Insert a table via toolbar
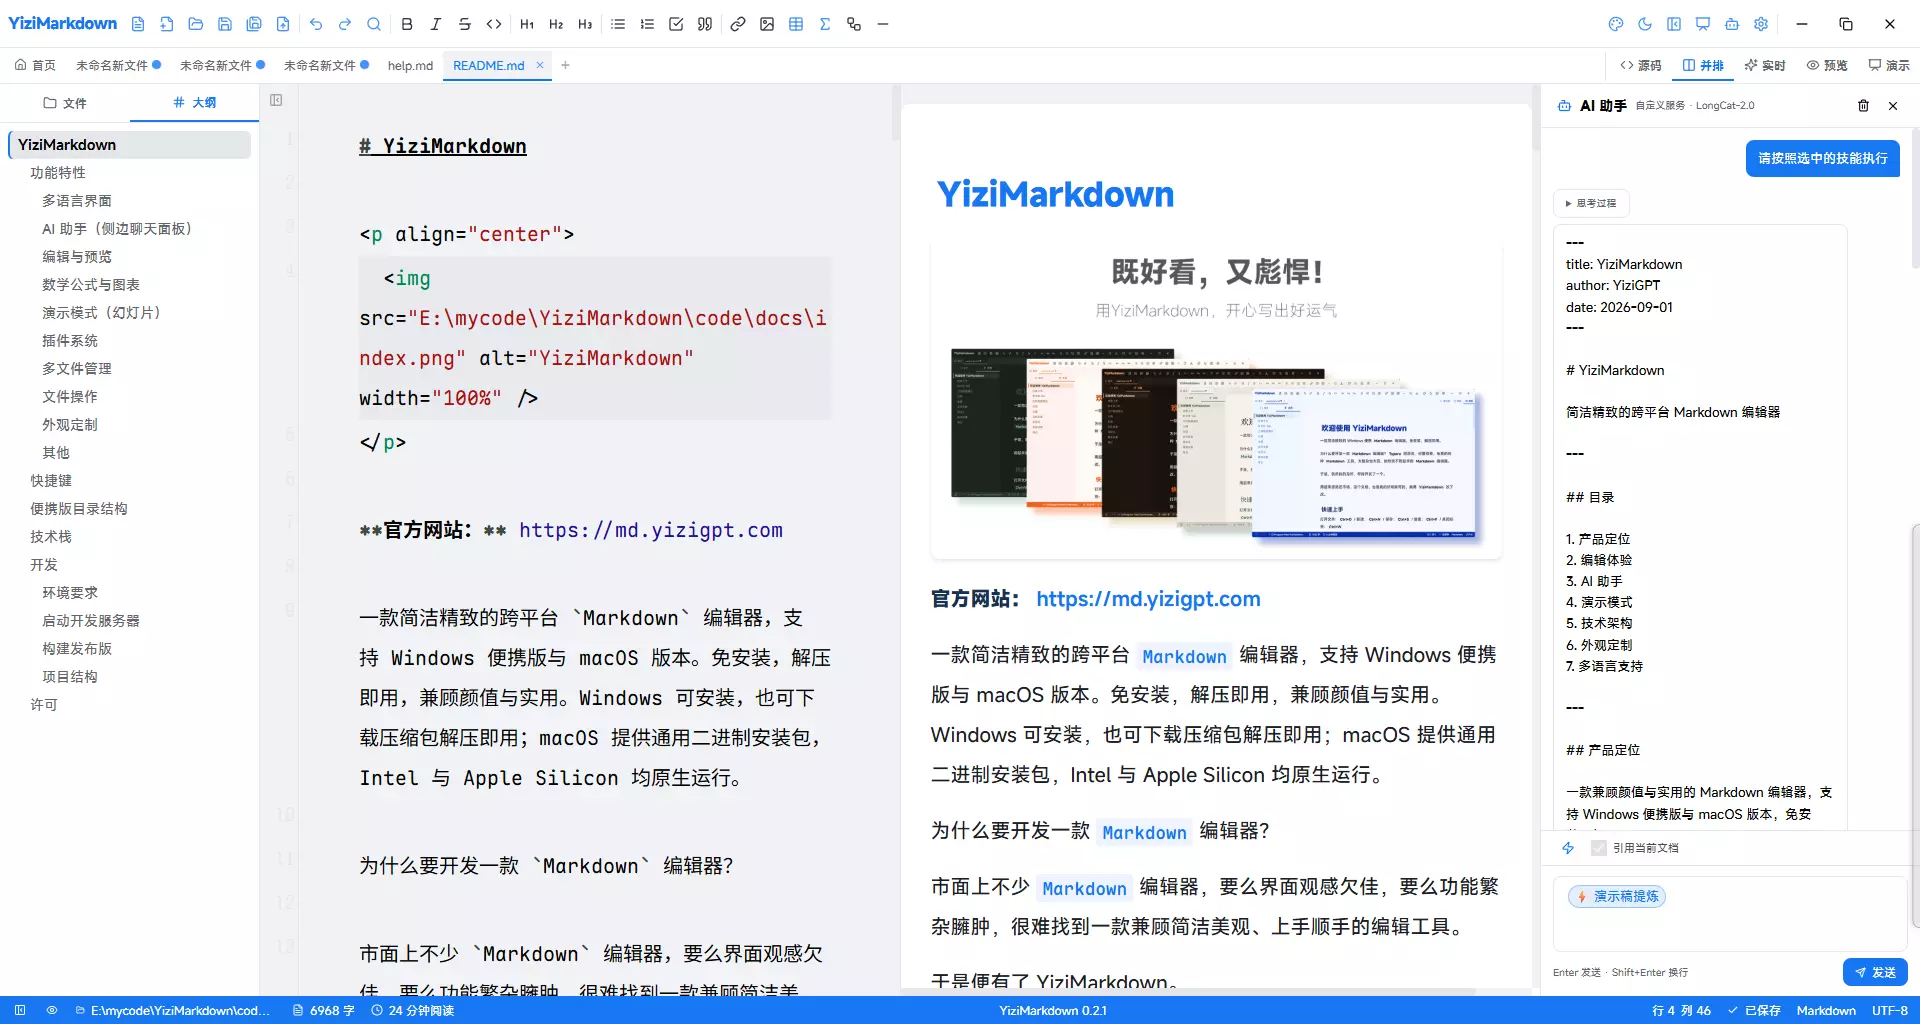The width and height of the screenshot is (1920, 1024). pyautogui.click(x=796, y=24)
